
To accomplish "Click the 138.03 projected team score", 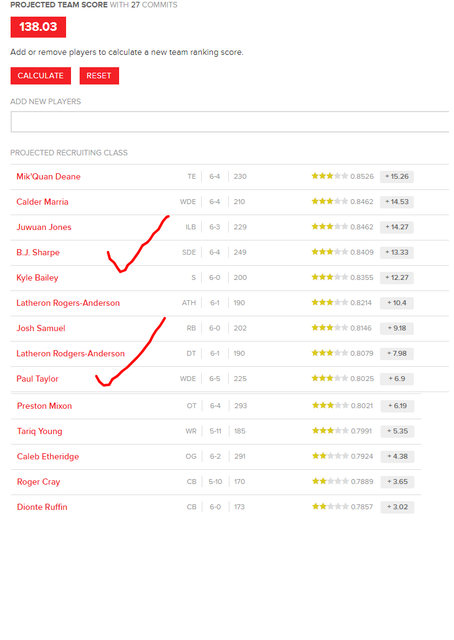I will (38, 27).
